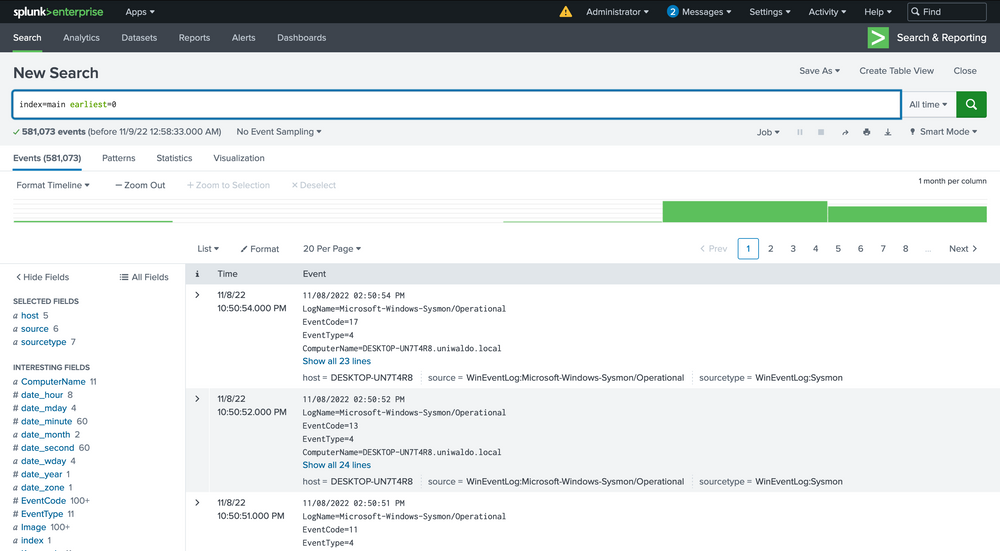Viewport: 1000px width, 551px height.
Task: Expand the second event at 10:50:52
Action: [197, 399]
